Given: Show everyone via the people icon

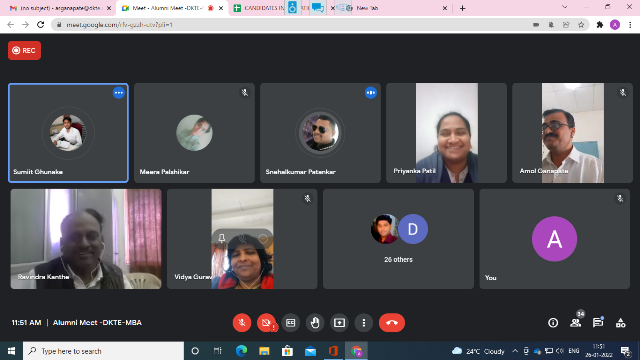Looking at the screenshot, I should pos(576,323).
